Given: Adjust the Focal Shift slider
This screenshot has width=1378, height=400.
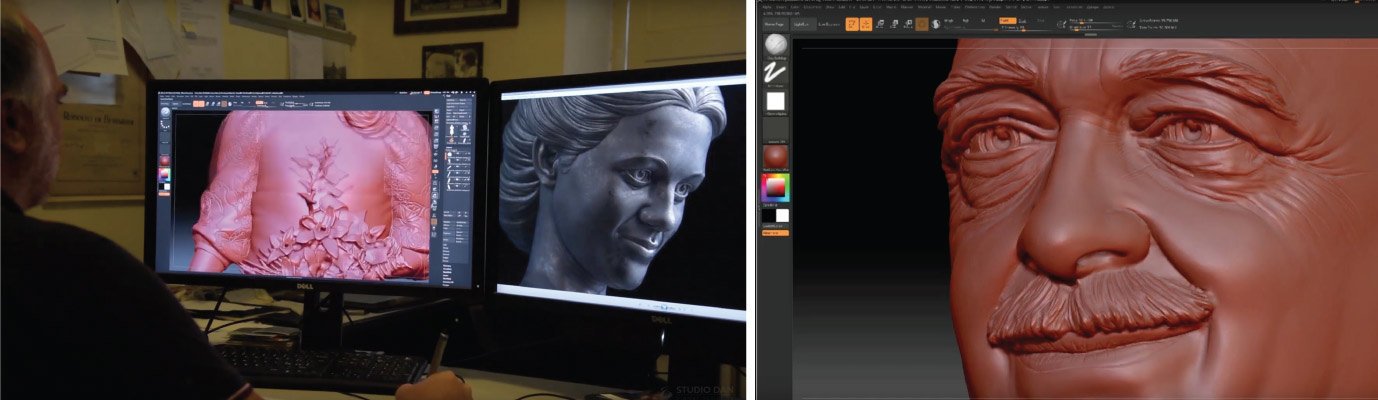Looking at the screenshot, I should [x=1095, y=20].
